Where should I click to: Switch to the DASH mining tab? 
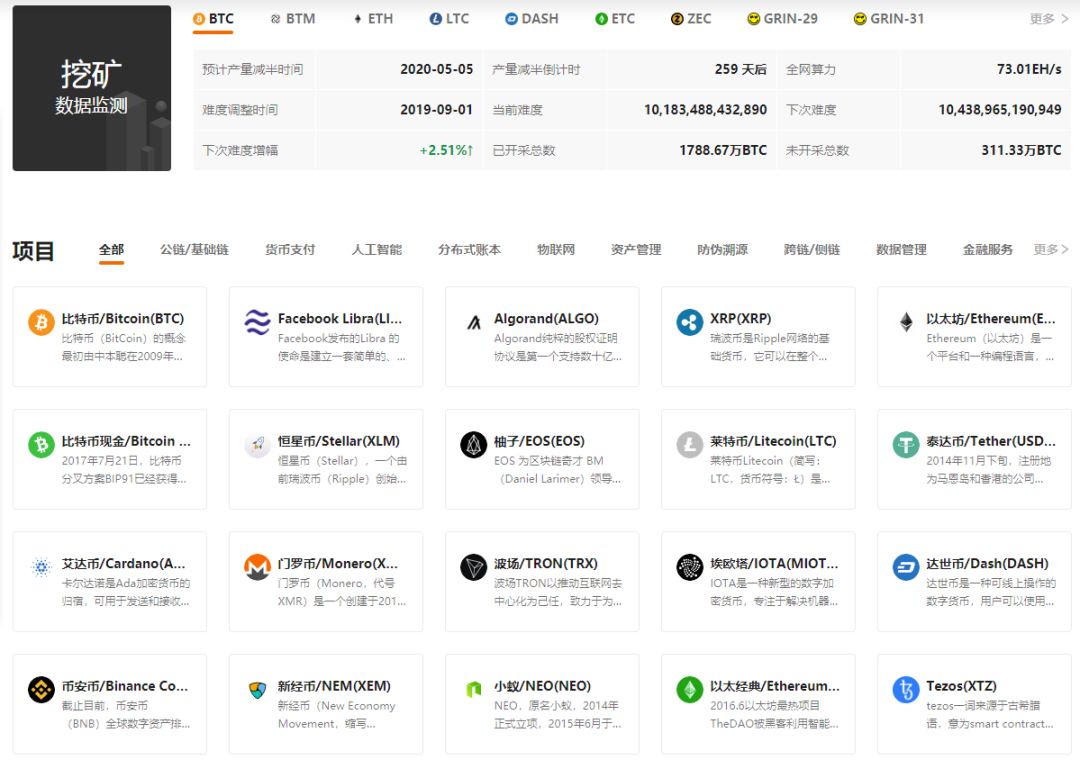(x=532, y=19)
